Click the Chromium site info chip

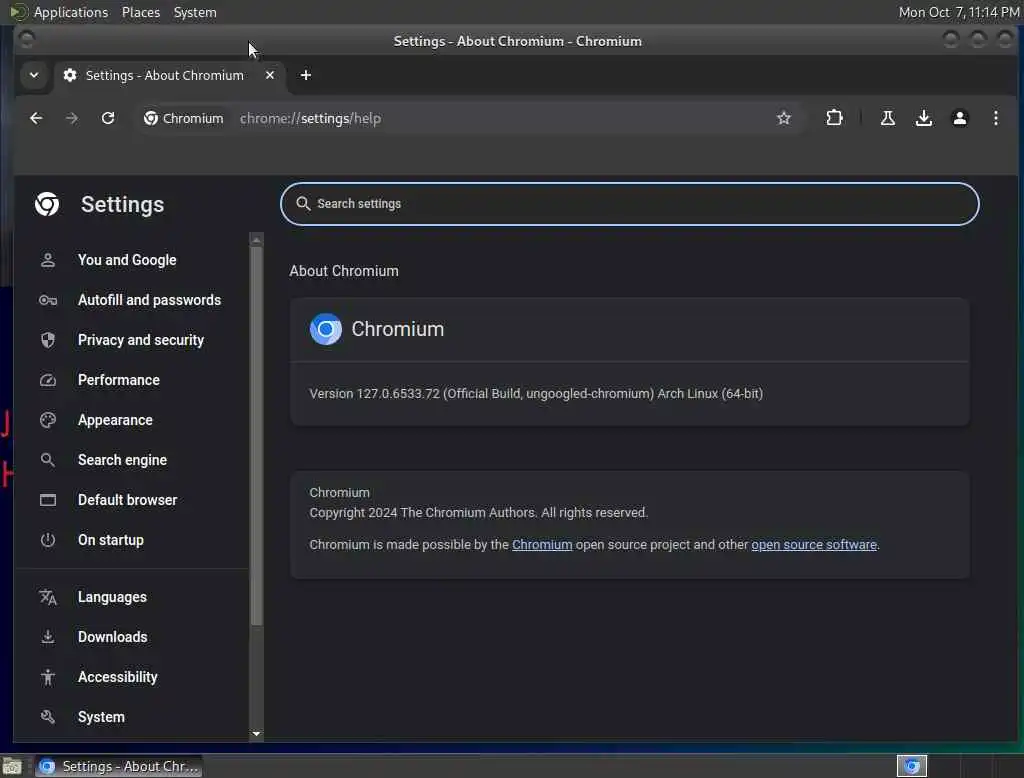point(184,118)
